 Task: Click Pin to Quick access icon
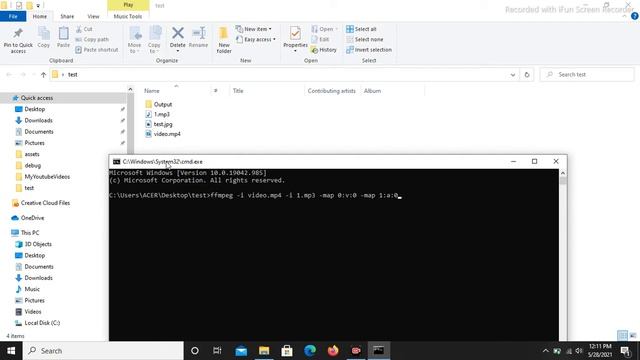tap(18, 40)
